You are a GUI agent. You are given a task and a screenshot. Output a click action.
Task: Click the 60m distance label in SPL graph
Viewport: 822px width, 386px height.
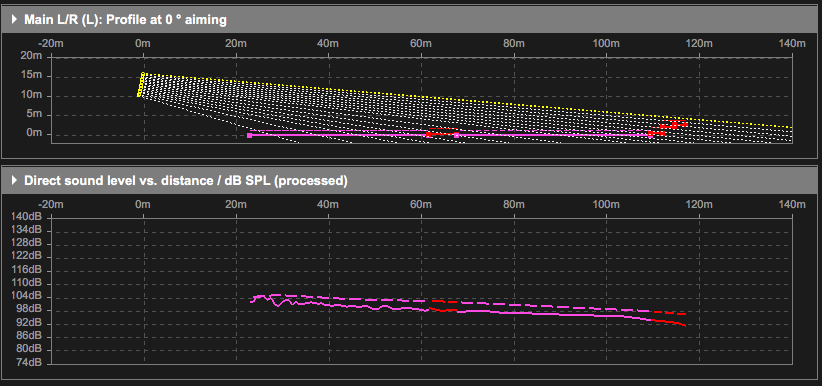click(420, 205)
